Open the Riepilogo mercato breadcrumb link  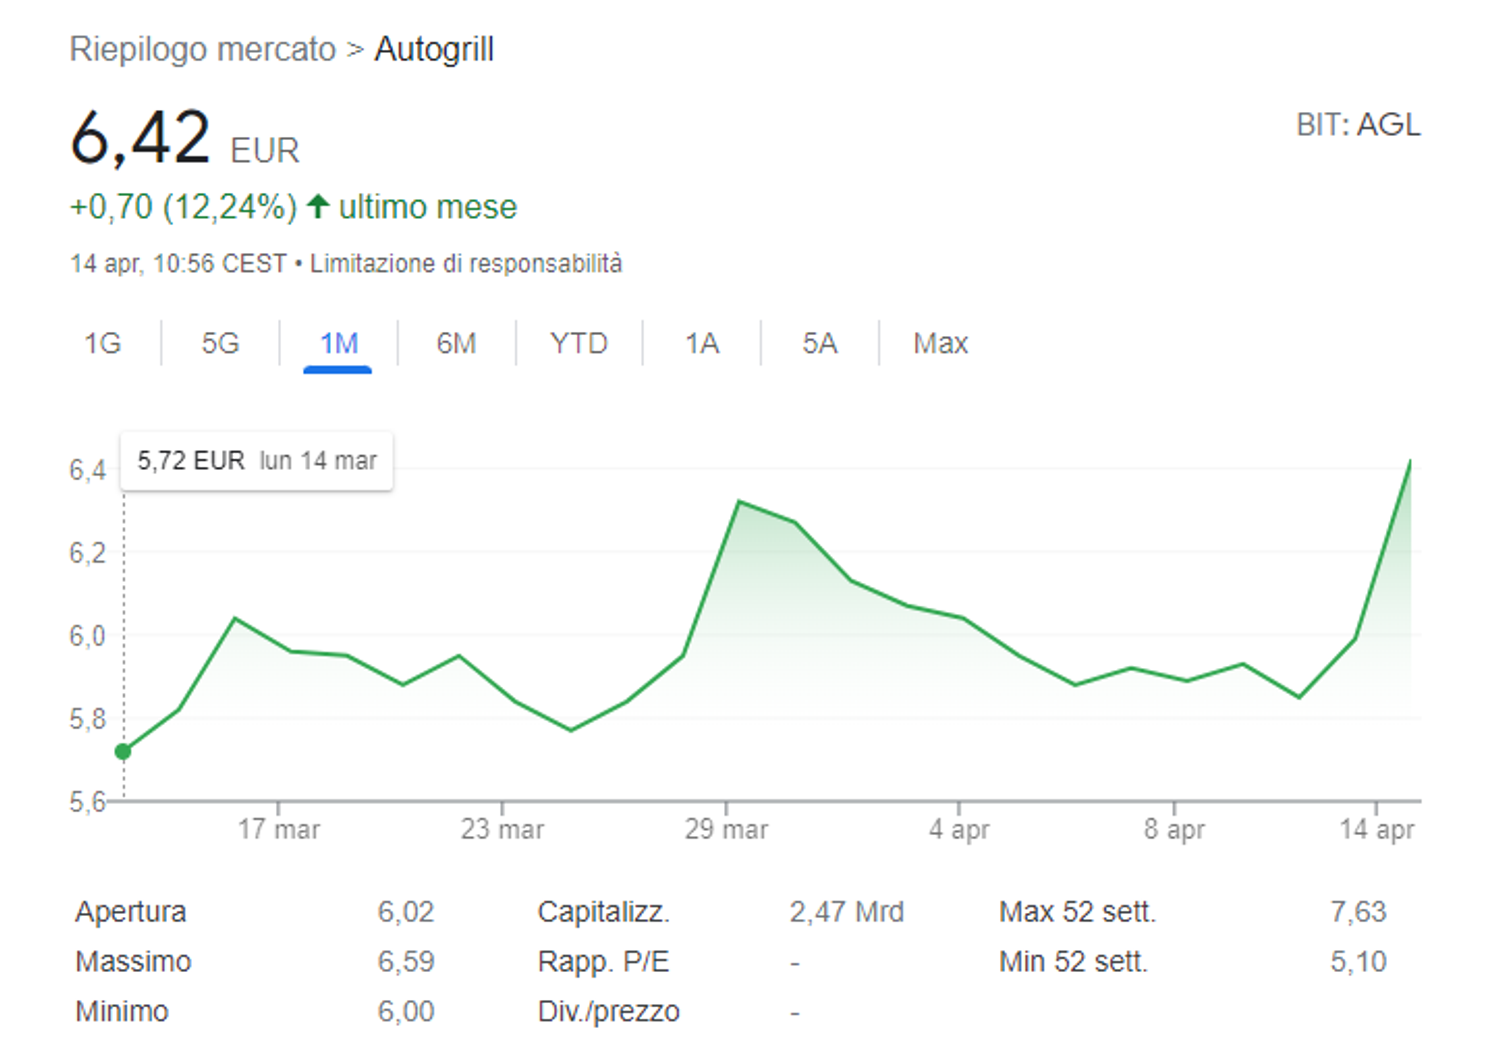click(x=203, y=49)
